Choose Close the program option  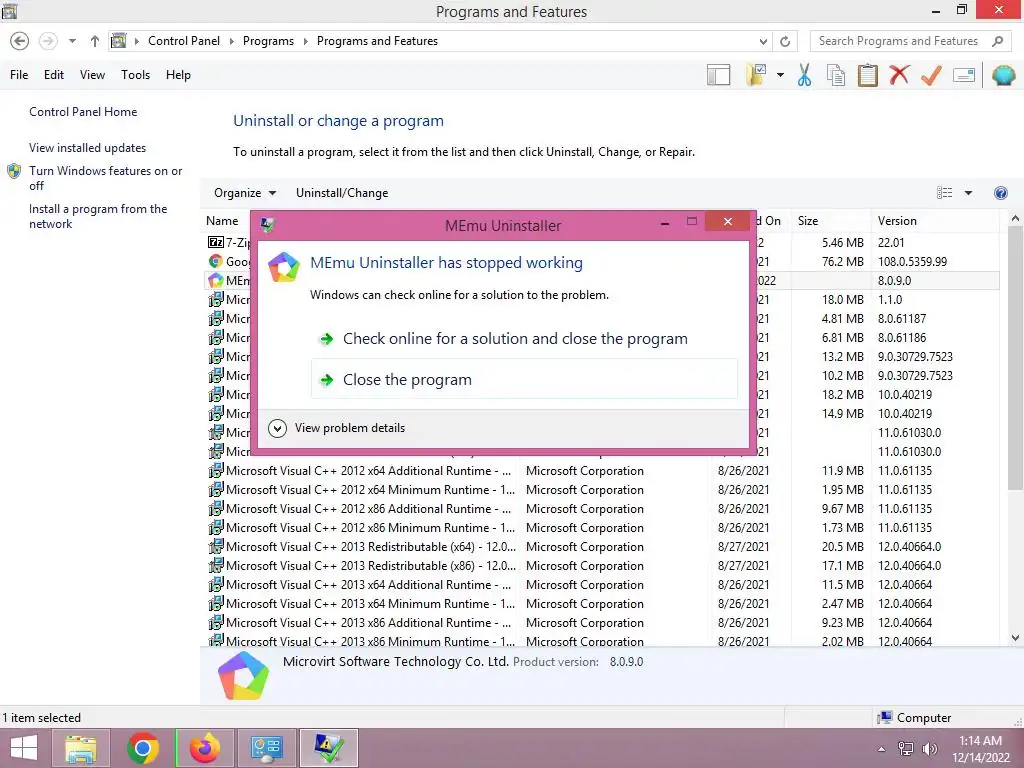pyautogui.click(x=524, y=379)
